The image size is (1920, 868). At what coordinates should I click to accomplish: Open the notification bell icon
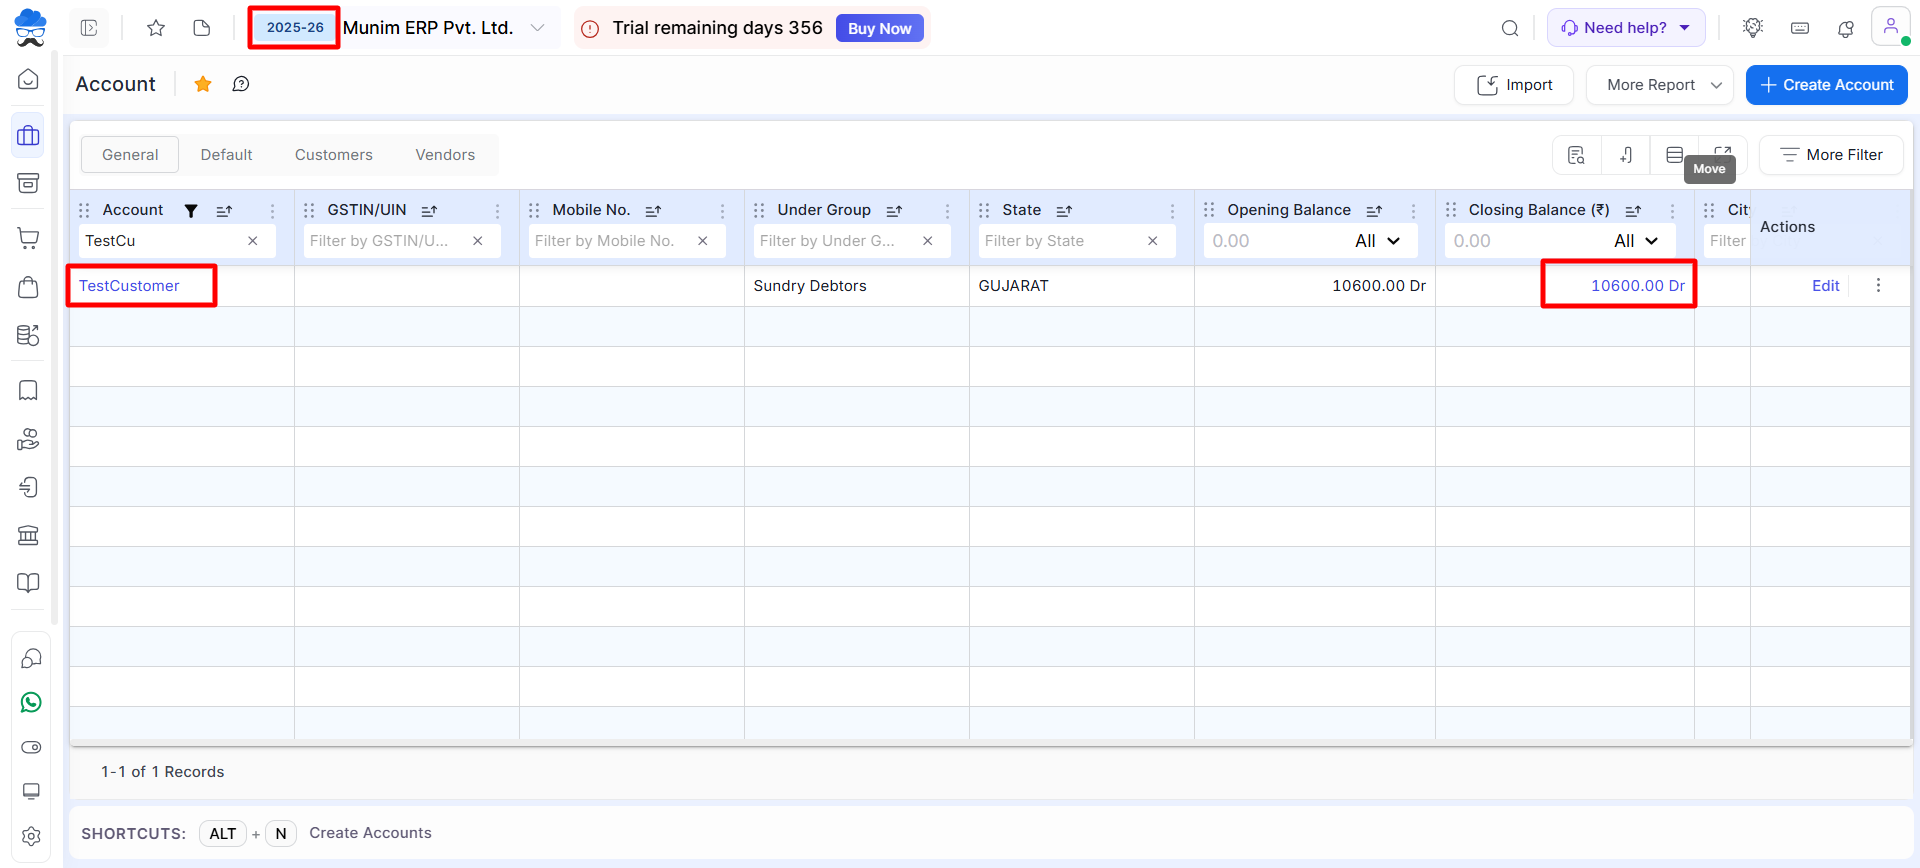pyautogui.click(x=1846, y=28)
